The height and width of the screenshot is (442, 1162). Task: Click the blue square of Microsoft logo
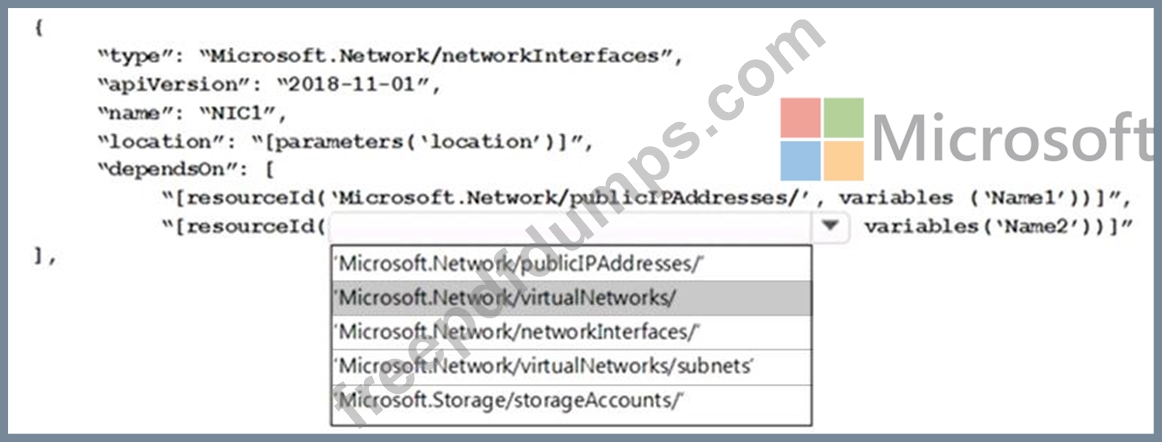tap(800, 160)
